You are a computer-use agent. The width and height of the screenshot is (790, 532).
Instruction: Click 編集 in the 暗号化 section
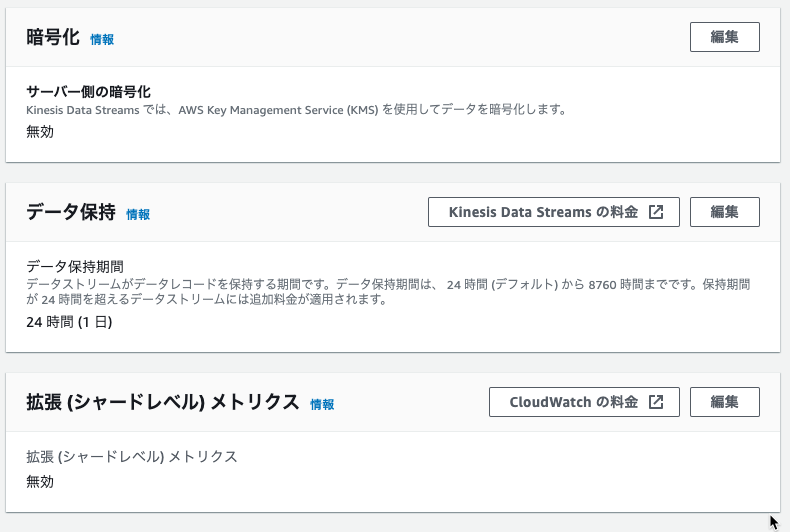(725, 37)
